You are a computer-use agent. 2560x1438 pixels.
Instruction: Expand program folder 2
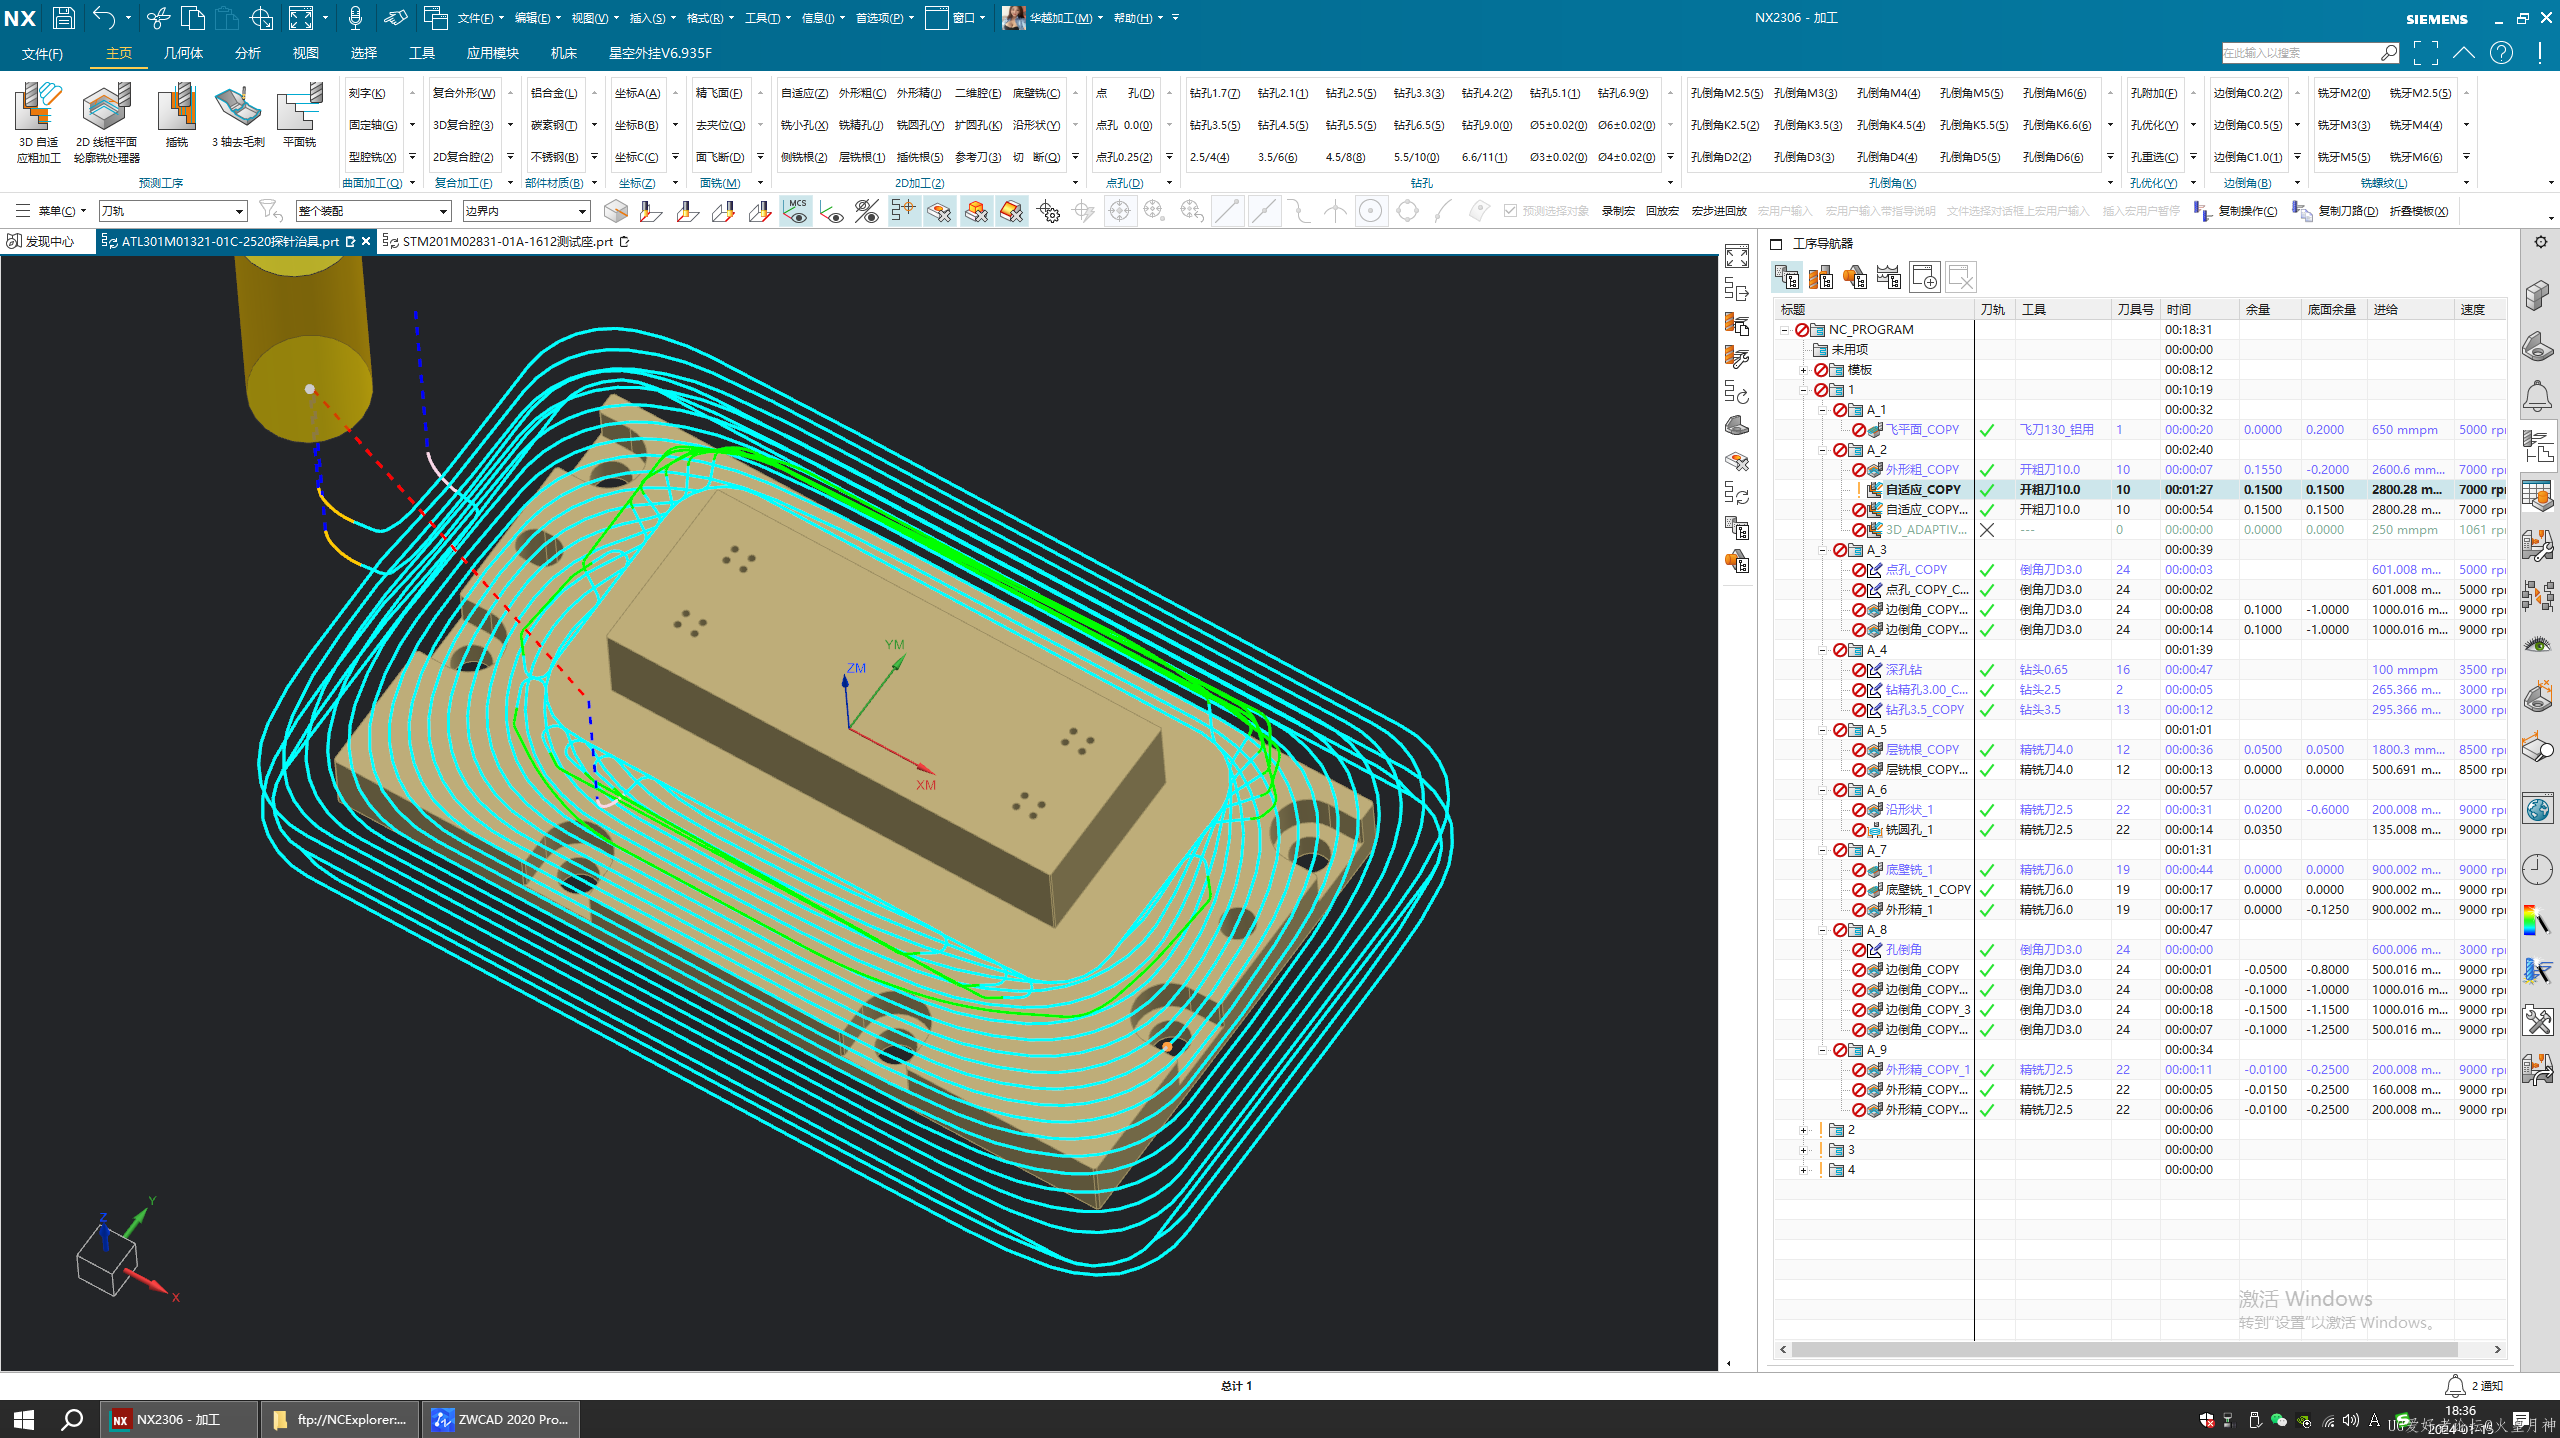click(1803, 1130)
